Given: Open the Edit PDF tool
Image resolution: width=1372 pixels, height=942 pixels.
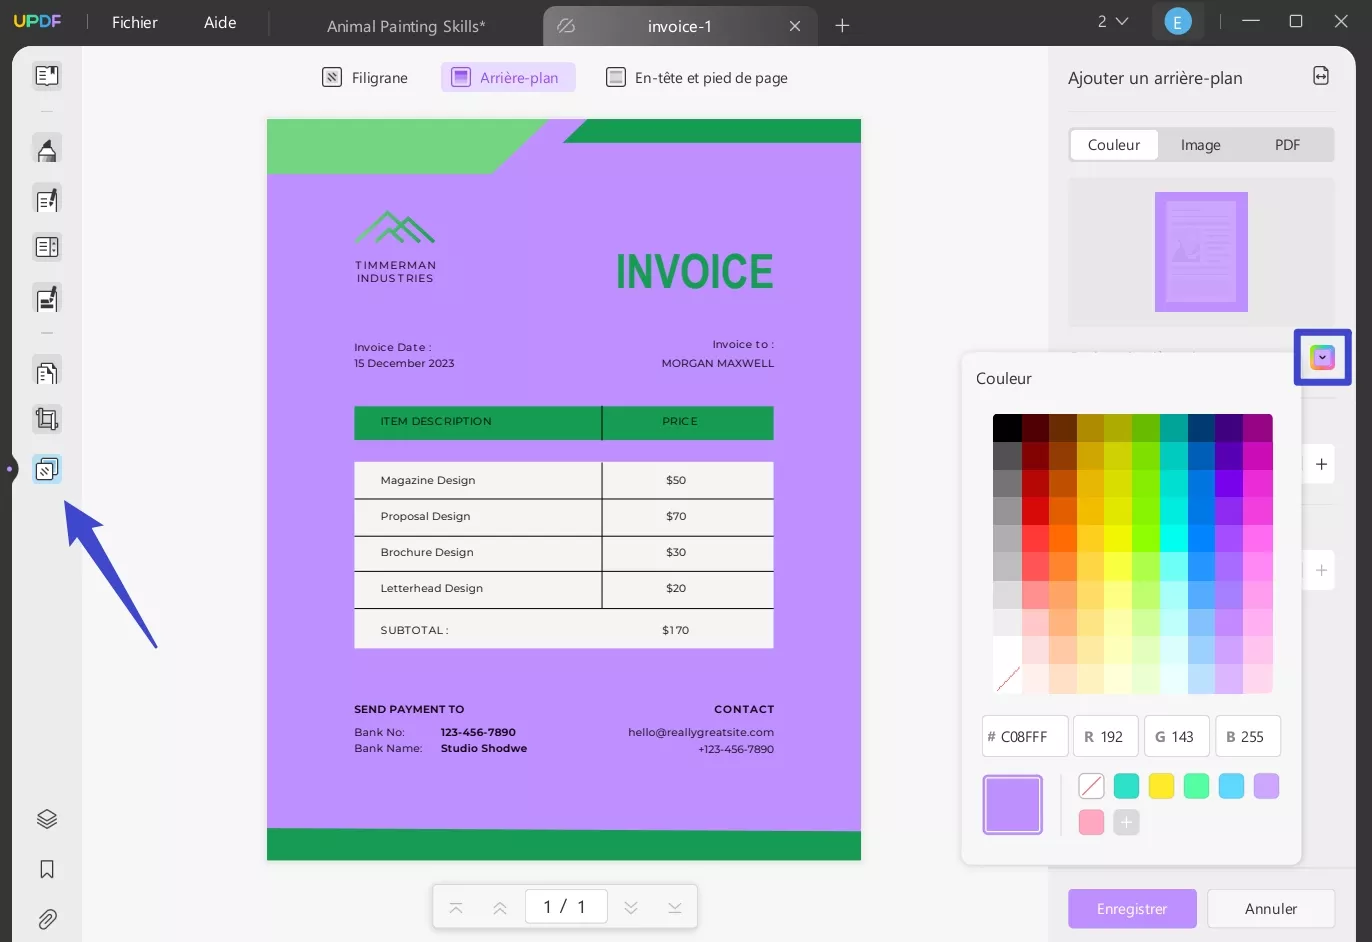Looking at the screenshot, I should pos(47,199).
